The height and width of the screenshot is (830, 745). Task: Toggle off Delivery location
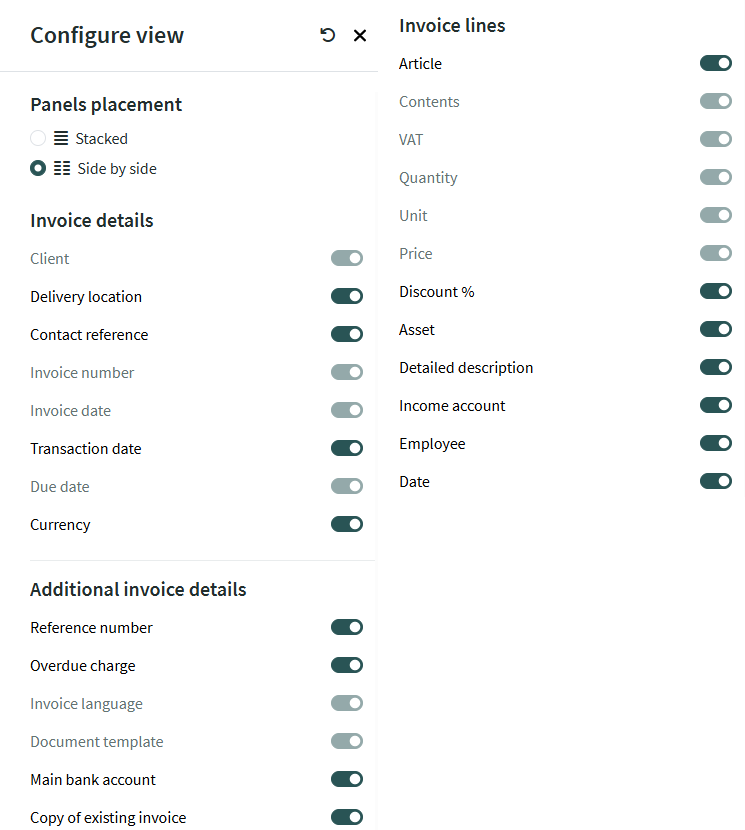pyautogui.click(x=347, y=296)
